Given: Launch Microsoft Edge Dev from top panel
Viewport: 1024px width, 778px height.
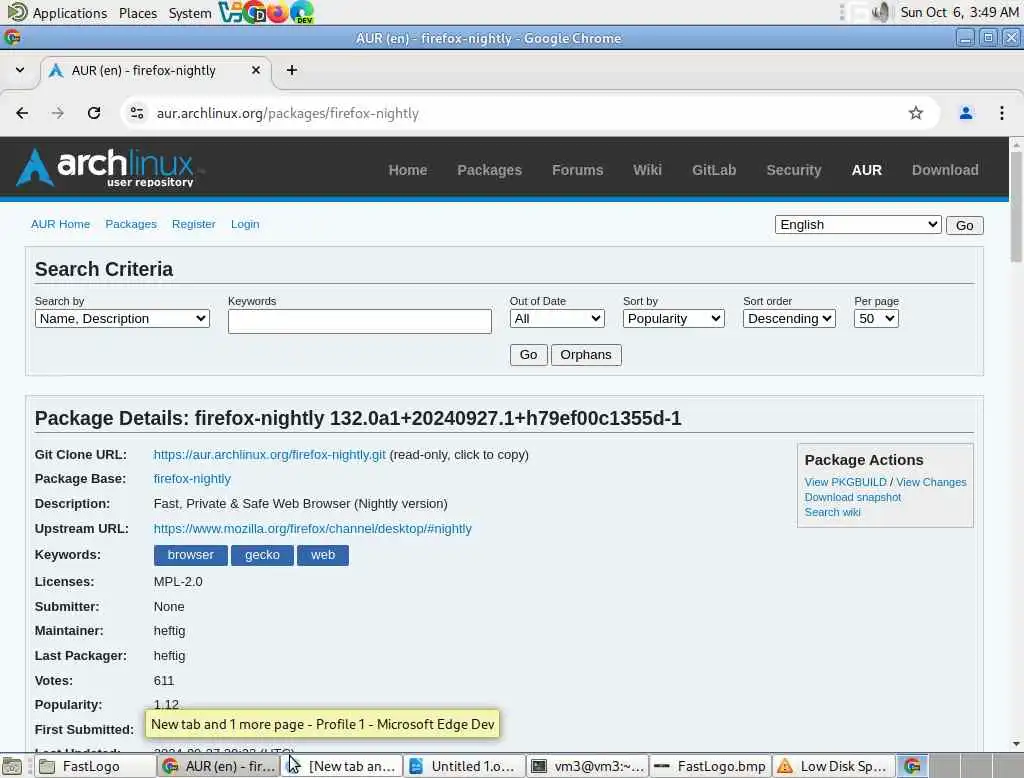Looking at the screenshot, I should (302, 12).
